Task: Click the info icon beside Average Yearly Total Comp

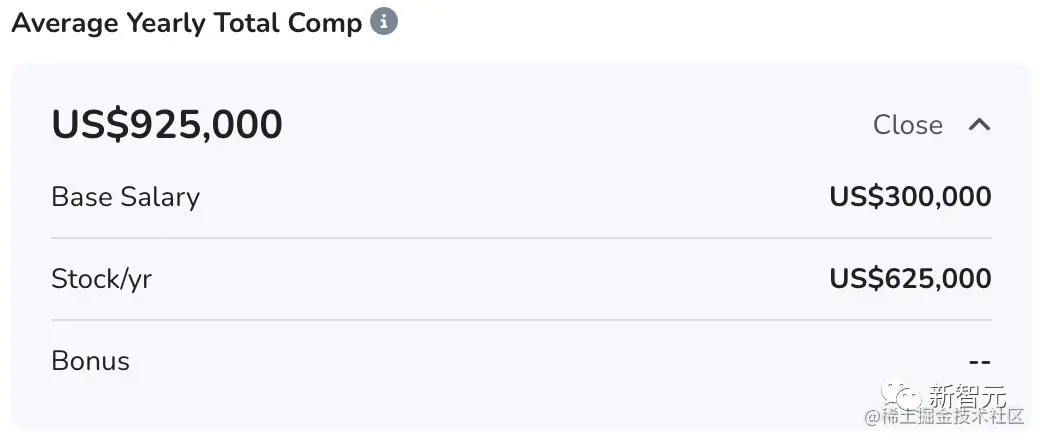Action: (x=384, y=22)
